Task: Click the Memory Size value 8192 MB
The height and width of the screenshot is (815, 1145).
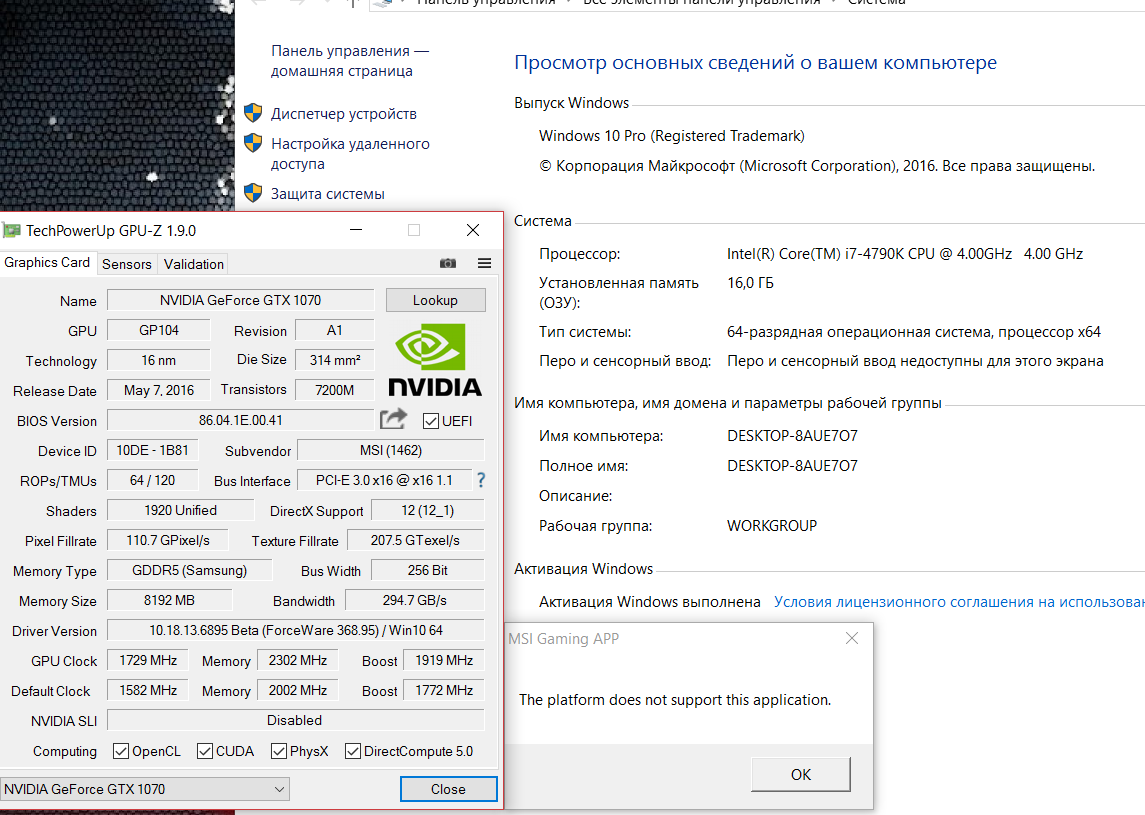Action: click(169, 600)
